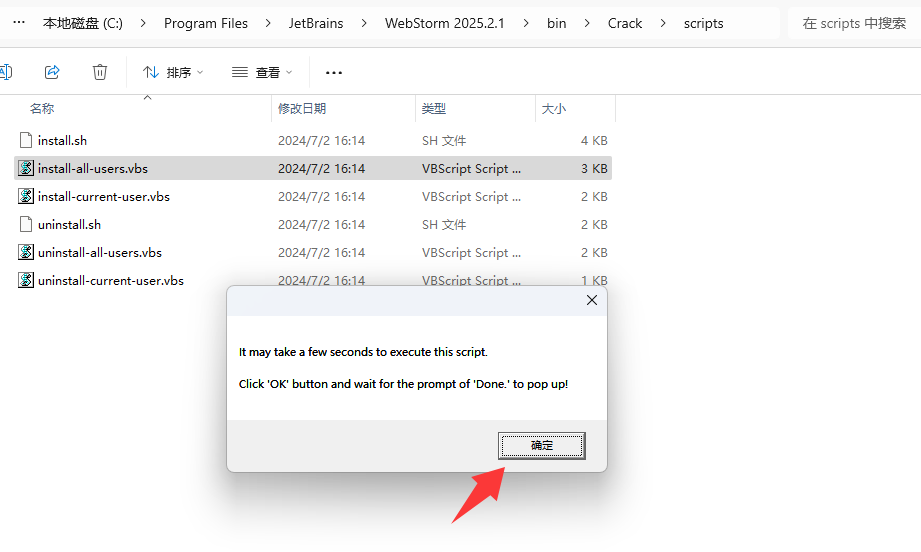Go to WebStorm 2025.2.1 in the breadcrumb
The image size is (921, 552).
[445, 23]
